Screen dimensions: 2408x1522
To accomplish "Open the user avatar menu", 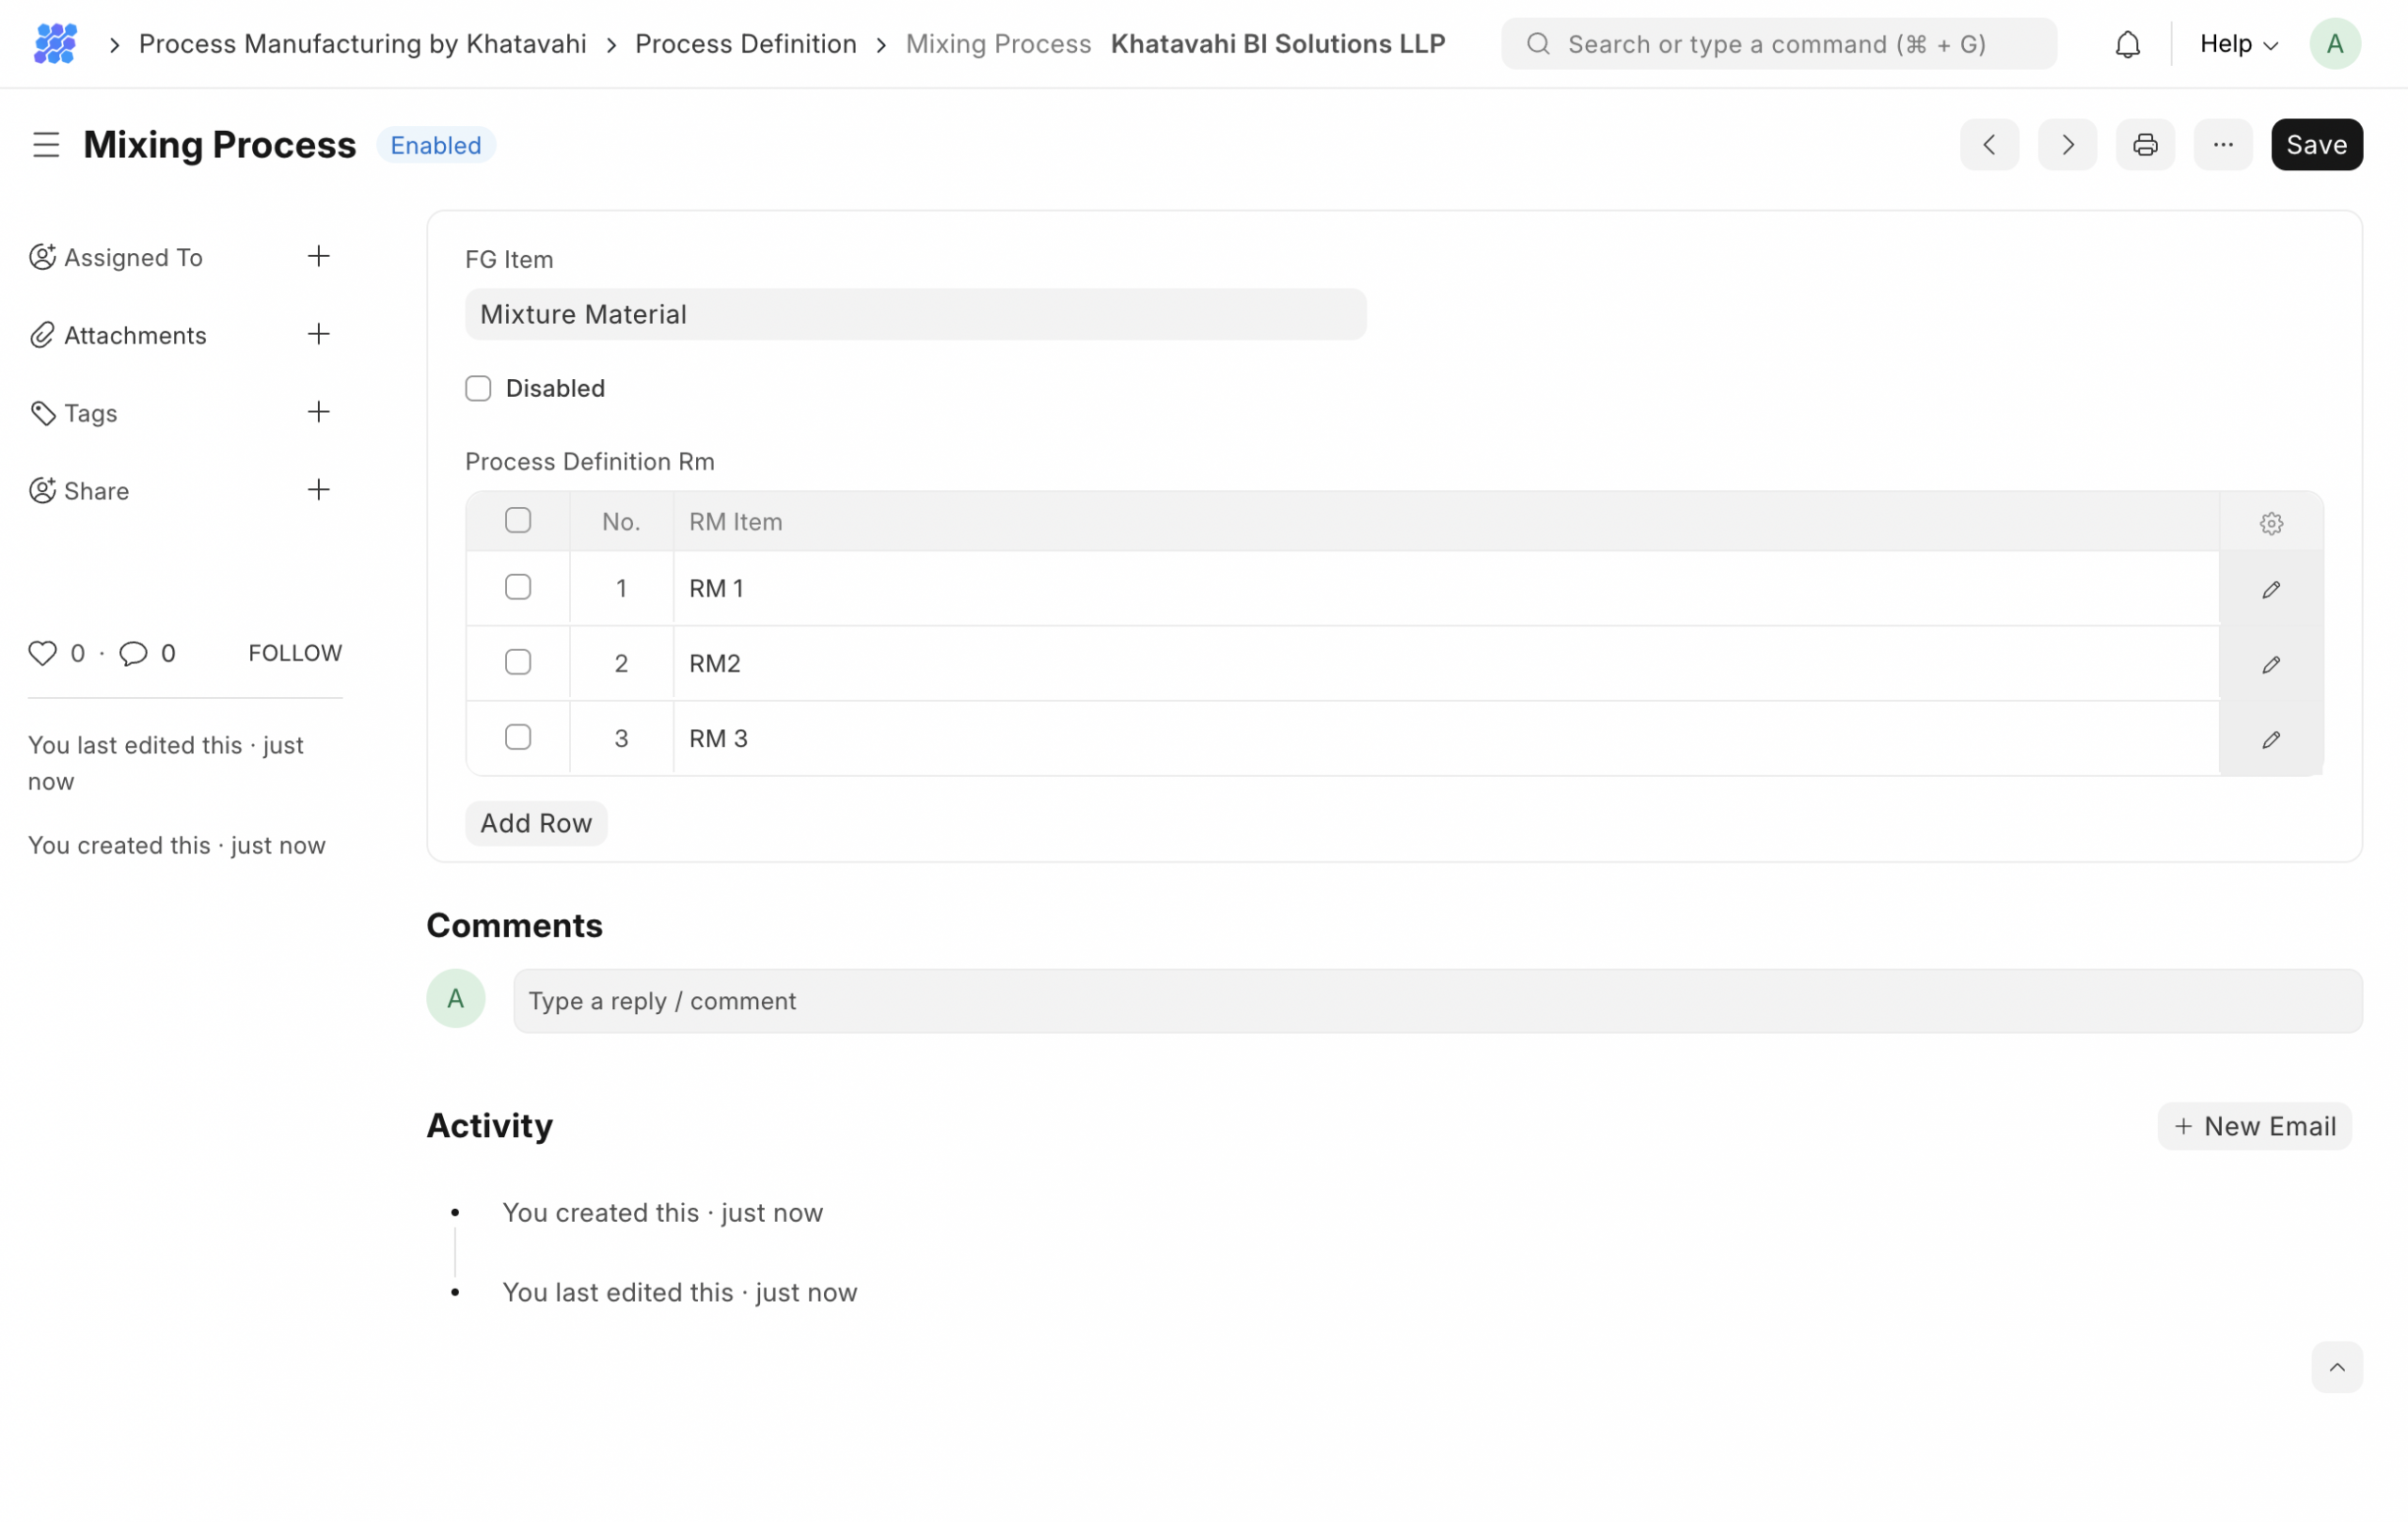I will (2334, 44).
